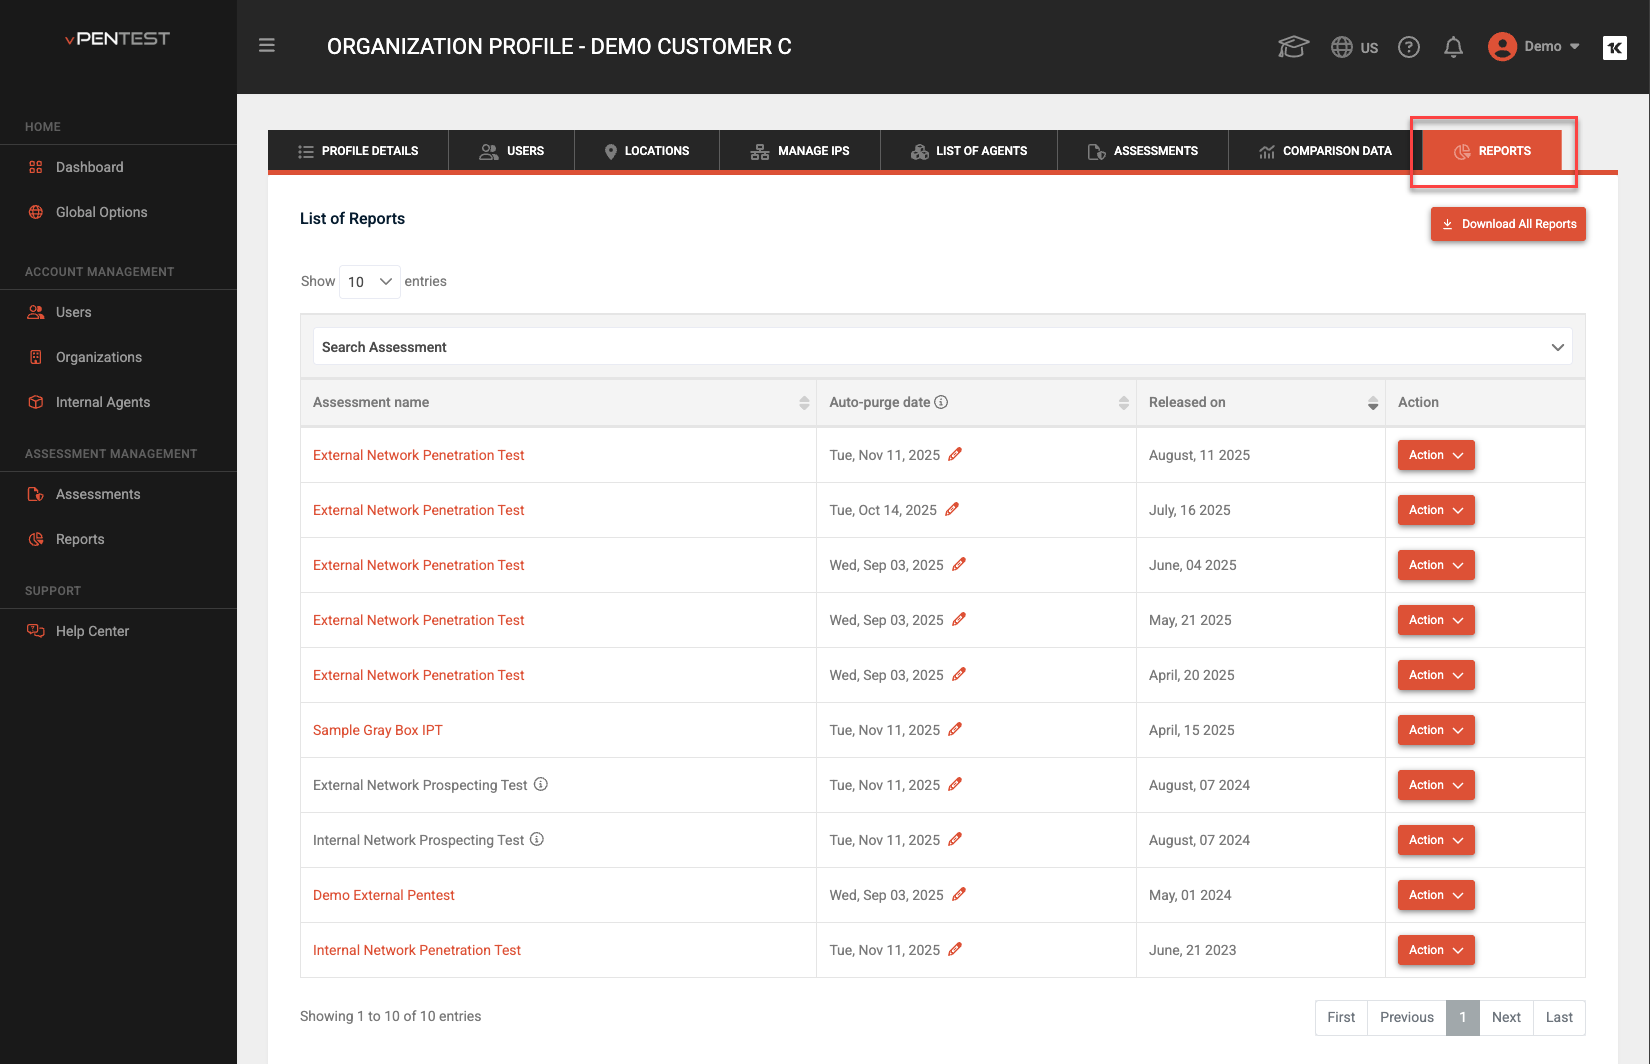This screenshot has height=1064, width=1650.
Task: Open Action dropdown for August, 11 2025 report
Action: click(x=1436, y=455)
